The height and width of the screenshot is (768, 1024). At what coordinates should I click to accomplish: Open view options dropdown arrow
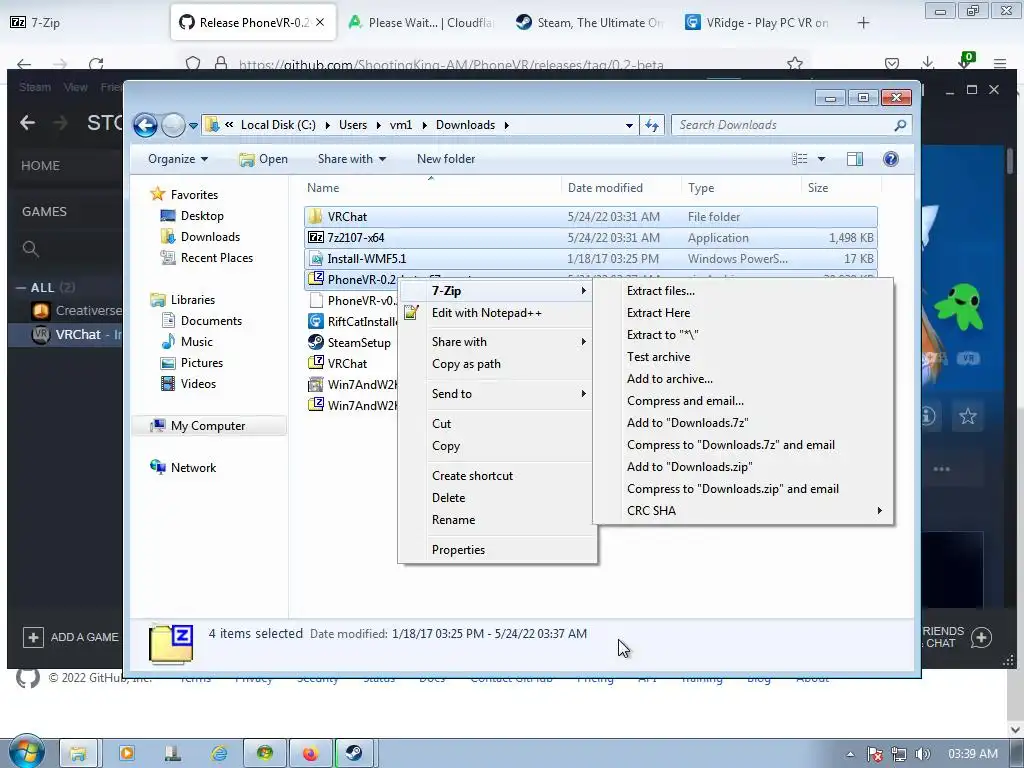click(x=822, y=159)
